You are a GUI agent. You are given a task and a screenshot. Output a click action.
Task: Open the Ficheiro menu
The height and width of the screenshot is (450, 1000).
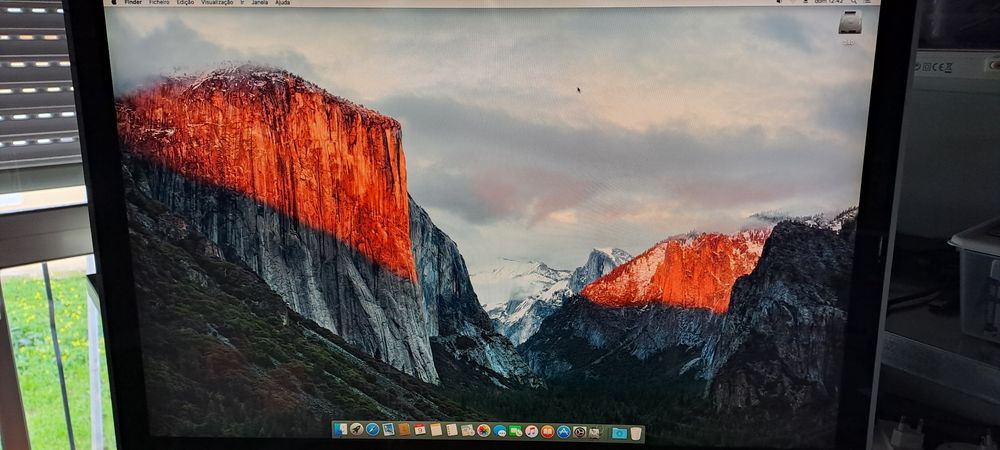click(159, 3)
